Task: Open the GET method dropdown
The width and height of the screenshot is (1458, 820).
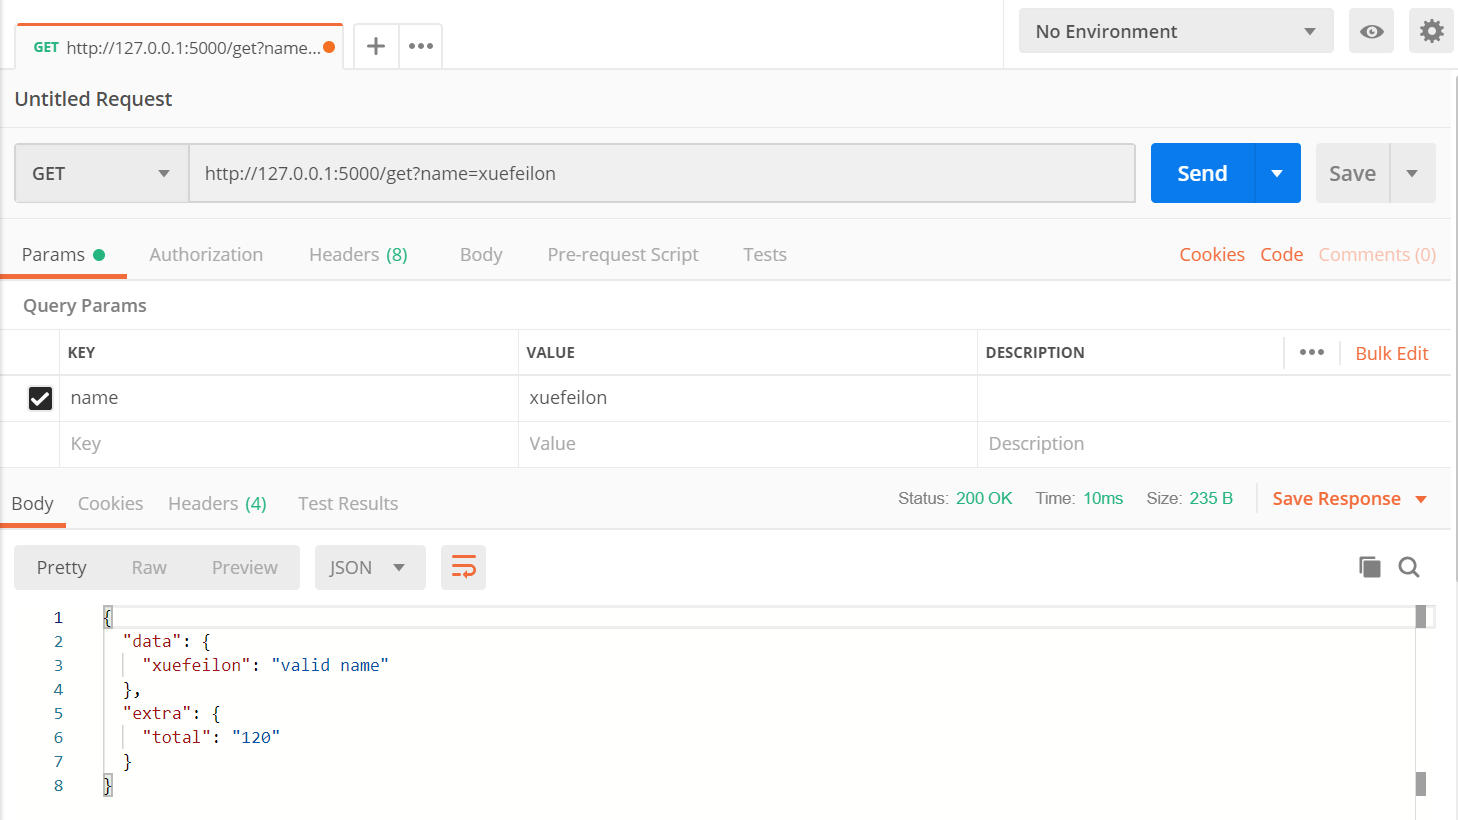Action: [x=102, y=173]
